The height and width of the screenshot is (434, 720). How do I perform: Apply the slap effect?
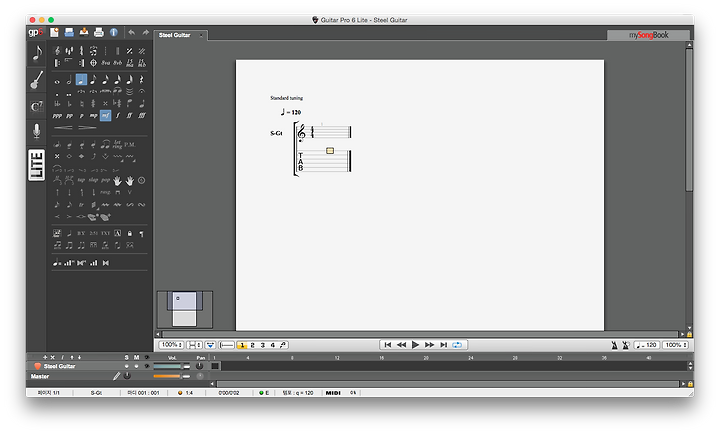tap(93, 180)
